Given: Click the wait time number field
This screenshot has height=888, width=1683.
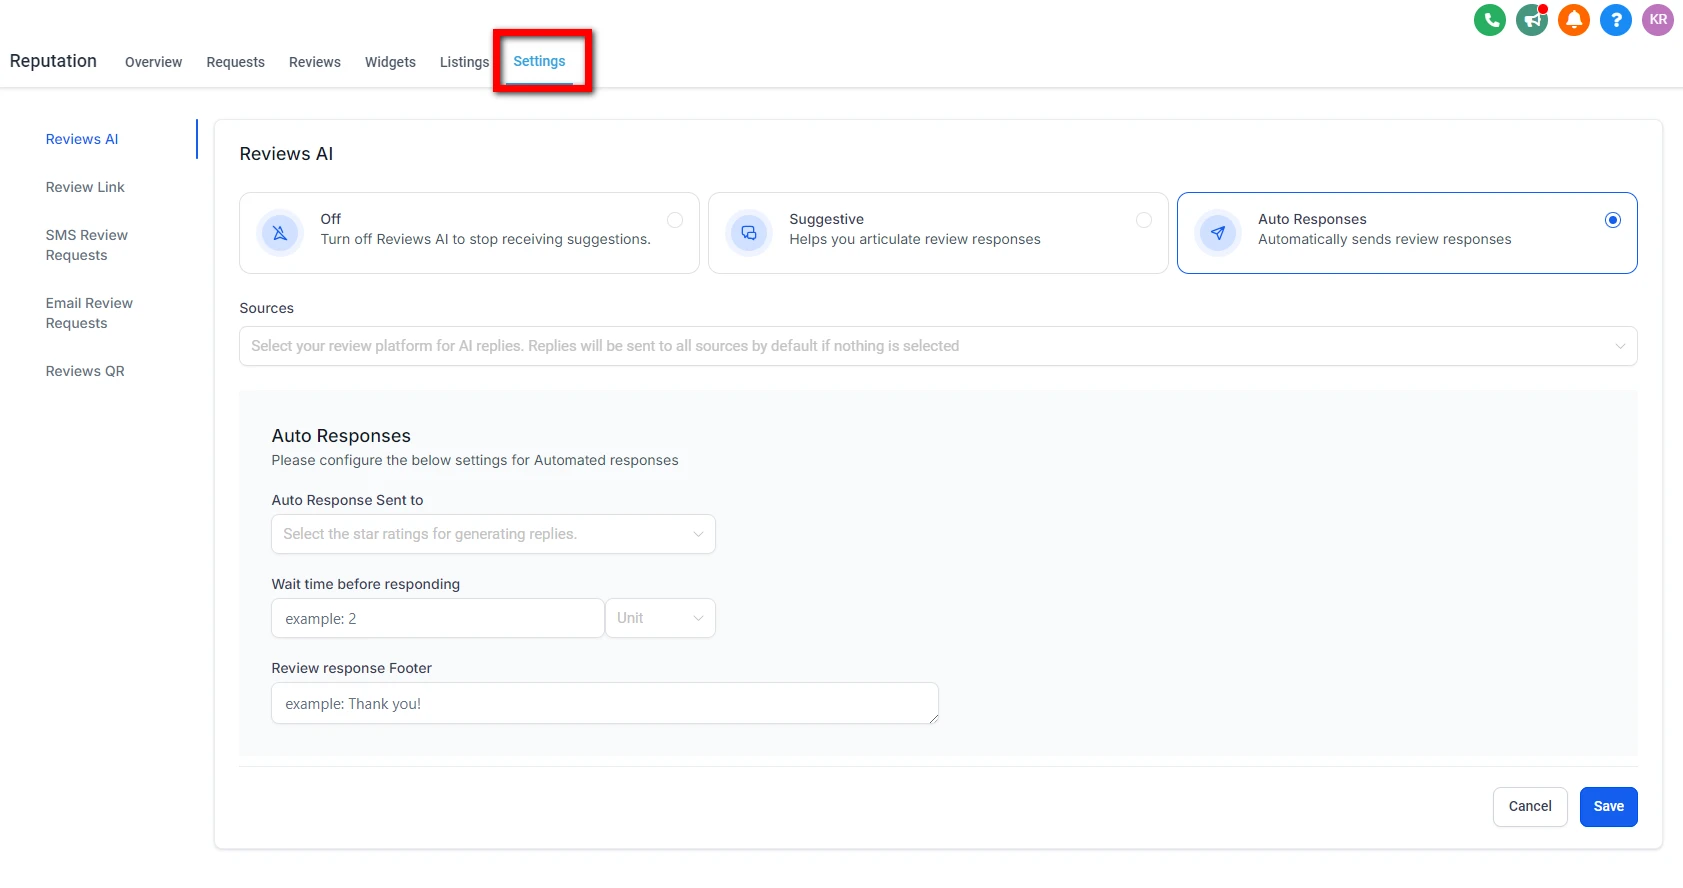Looking at the screenshot, I should 438,618.
